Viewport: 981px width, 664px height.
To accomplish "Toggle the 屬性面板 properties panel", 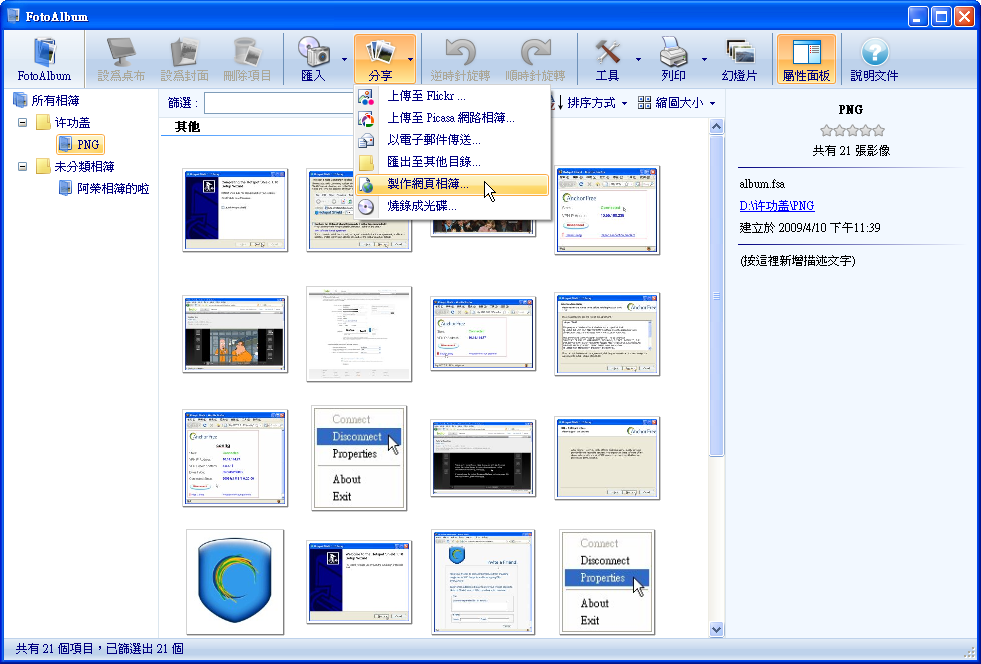I will click(x=806, y=60).
